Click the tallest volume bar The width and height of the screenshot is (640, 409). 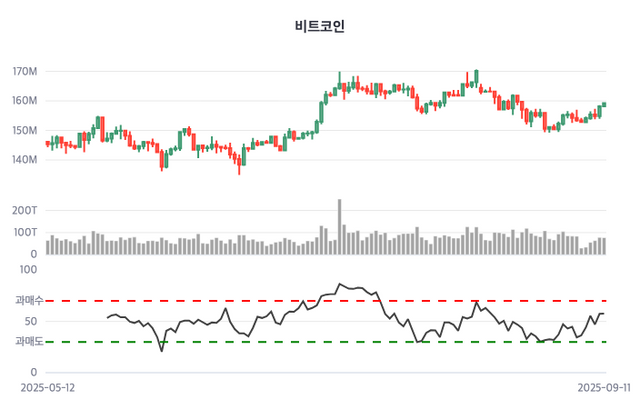point(339,226)
